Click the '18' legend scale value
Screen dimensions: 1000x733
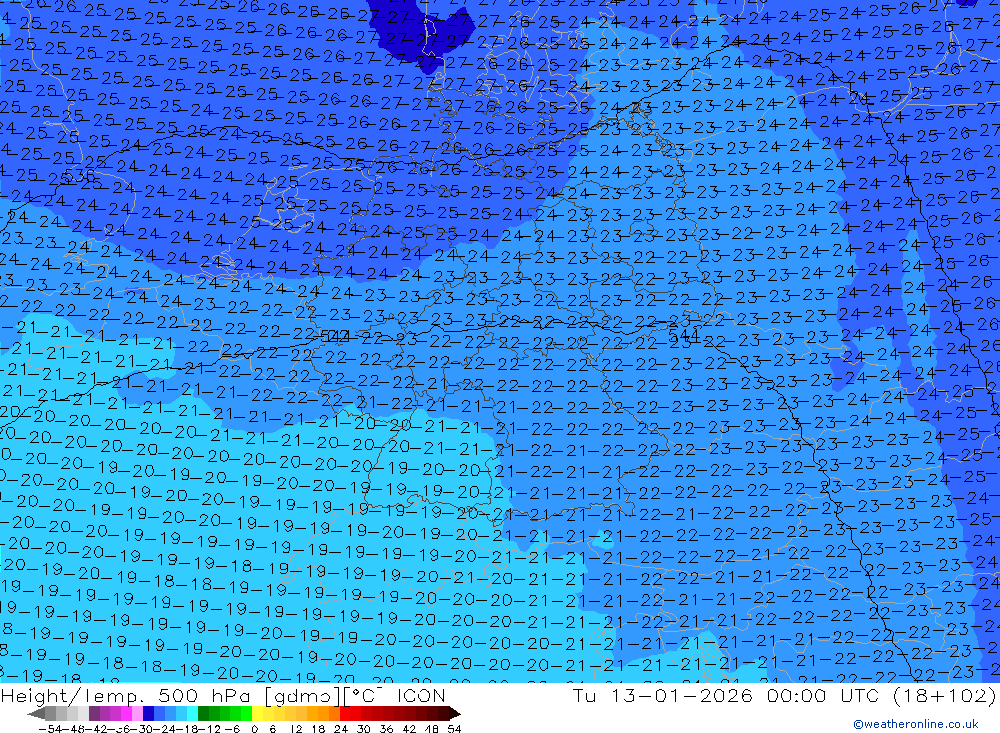pos(318,729)
